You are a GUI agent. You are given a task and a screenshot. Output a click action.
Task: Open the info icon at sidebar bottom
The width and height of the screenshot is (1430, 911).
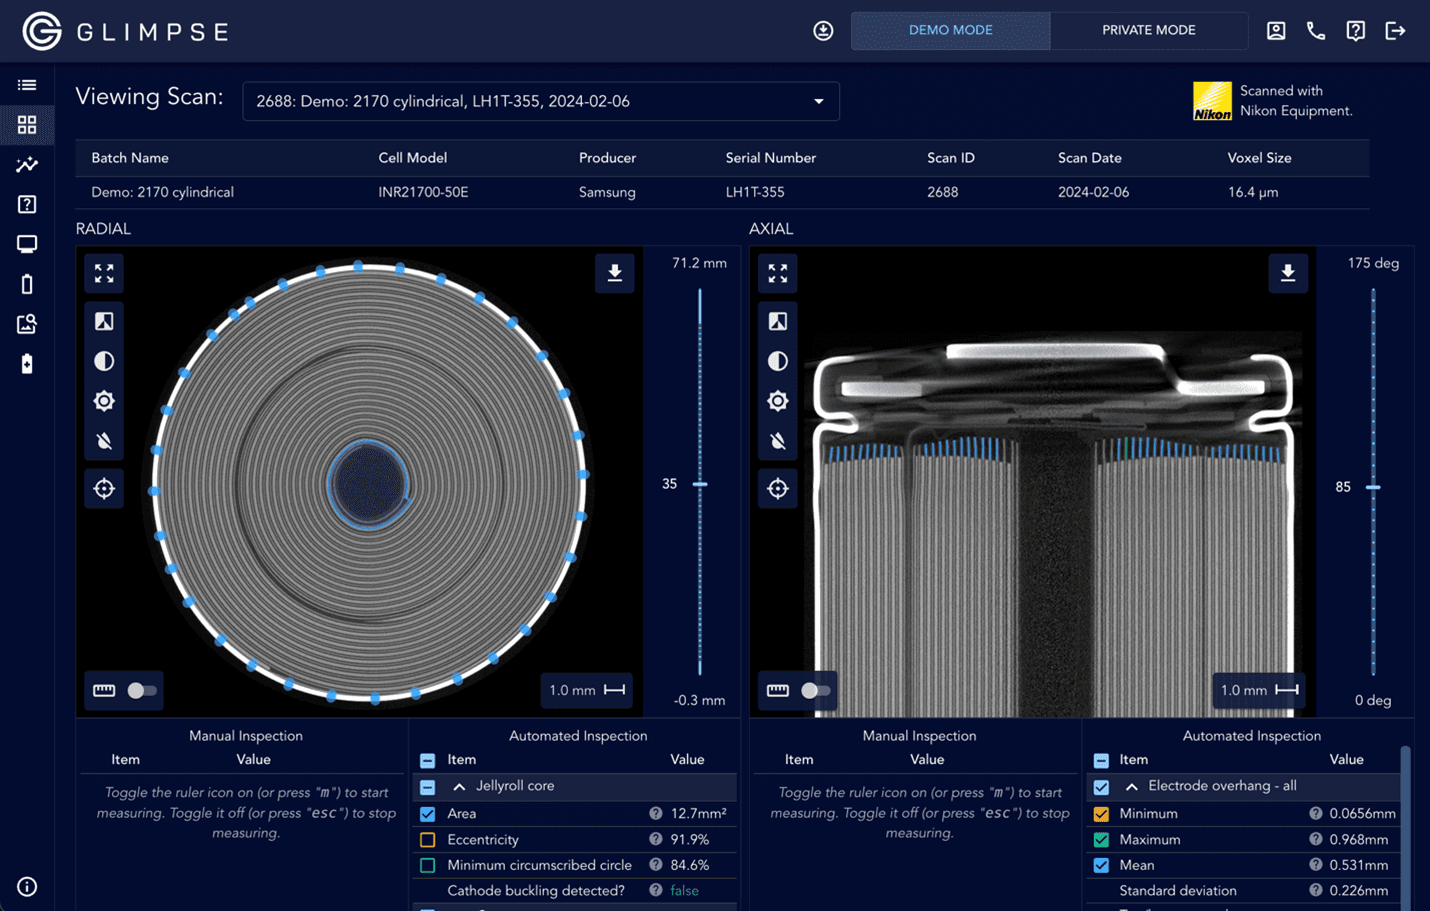click(27, 887)
